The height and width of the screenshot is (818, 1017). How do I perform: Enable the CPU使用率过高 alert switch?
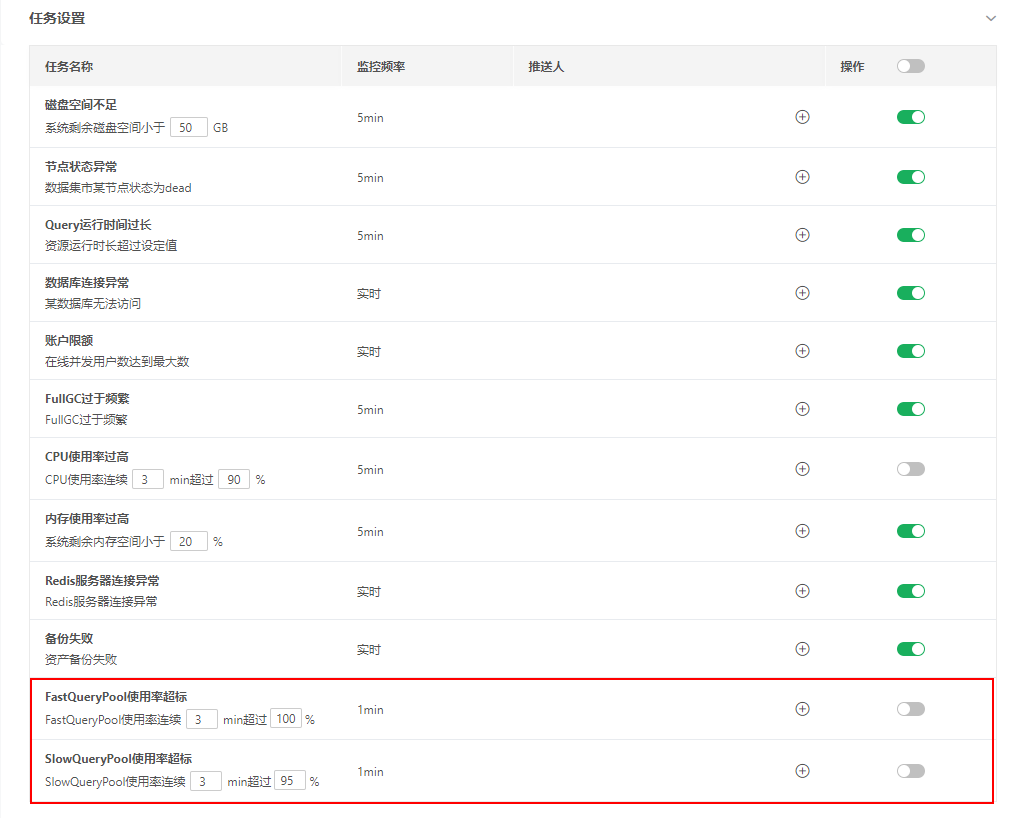[x=910, y=469]
